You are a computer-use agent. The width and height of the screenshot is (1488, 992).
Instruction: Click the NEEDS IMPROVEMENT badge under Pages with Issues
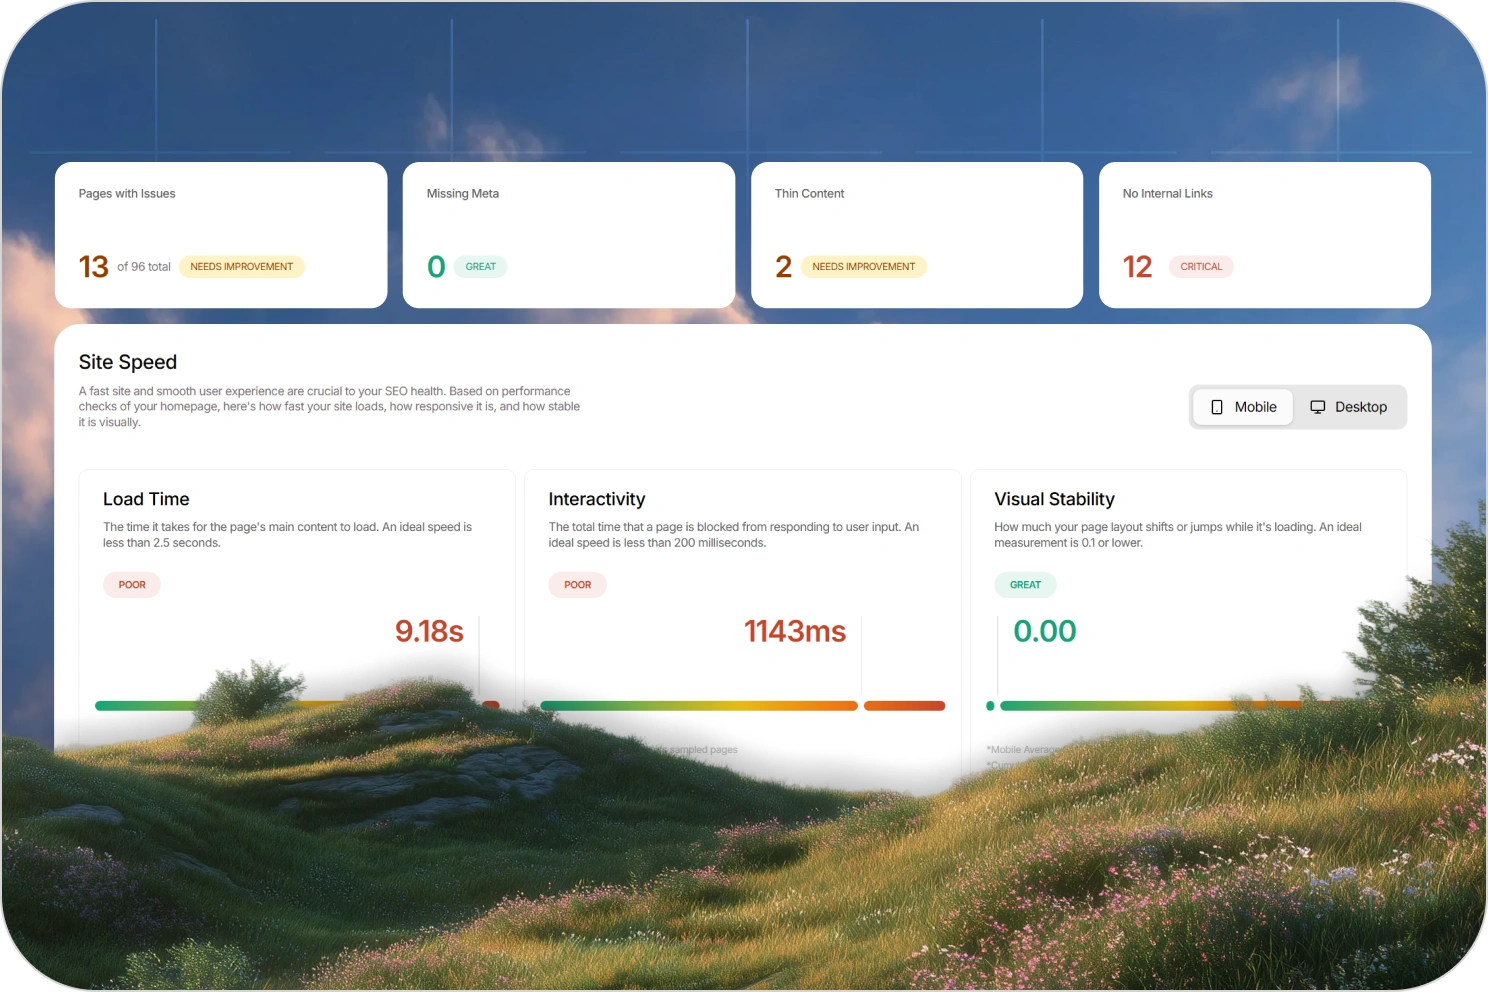(x=241, y=266)
